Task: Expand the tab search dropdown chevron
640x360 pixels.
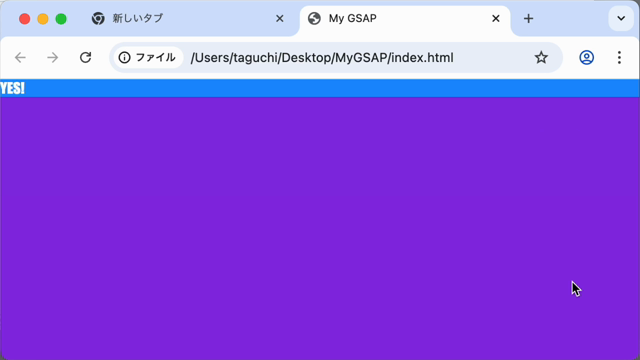Action: pos(621,18)
